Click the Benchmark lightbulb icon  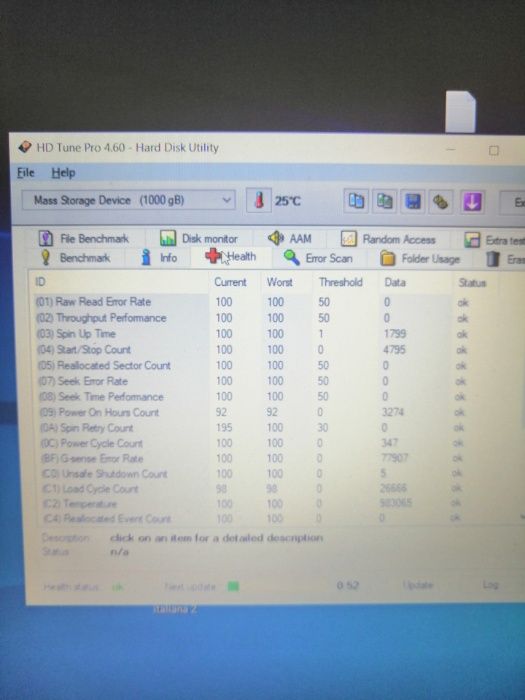[x=45, y=258]
